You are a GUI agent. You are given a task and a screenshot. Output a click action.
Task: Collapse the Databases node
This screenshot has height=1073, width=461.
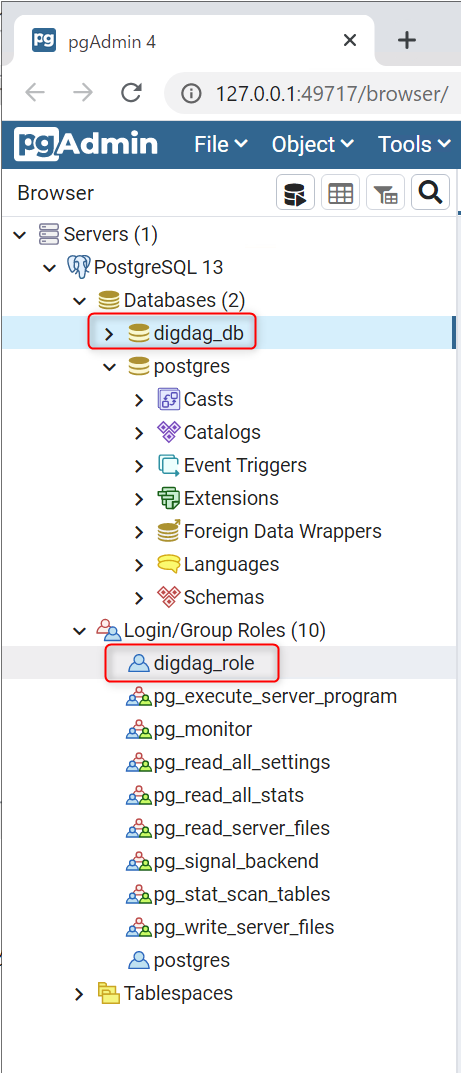point(80,301)
